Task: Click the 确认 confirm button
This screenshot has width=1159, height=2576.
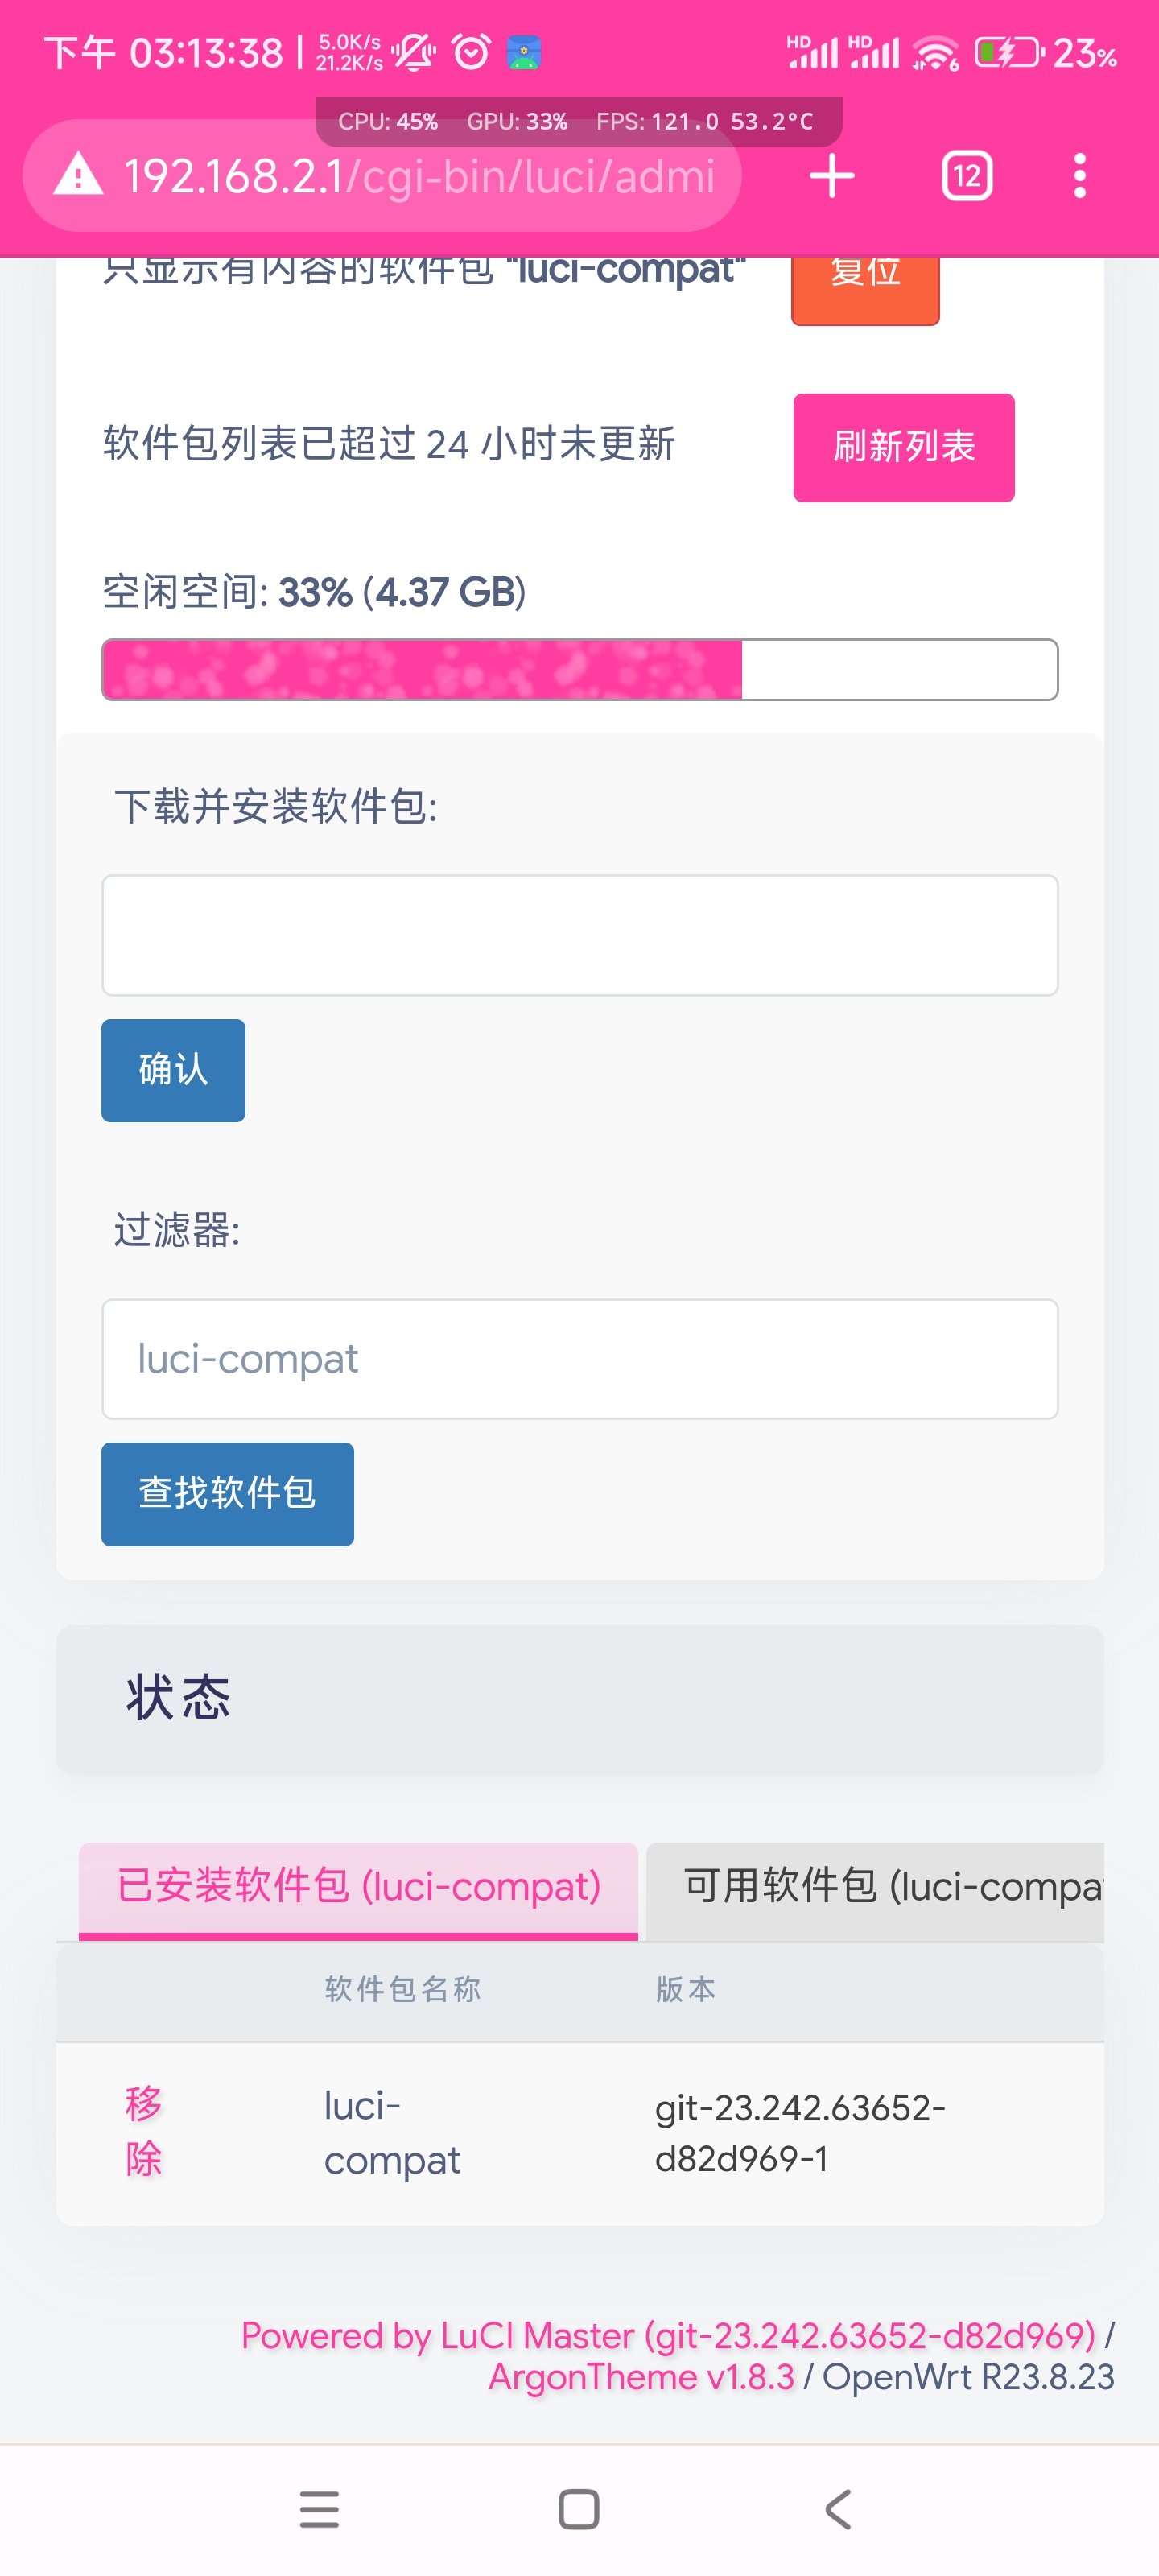Action: click(x=172, y=1069)
